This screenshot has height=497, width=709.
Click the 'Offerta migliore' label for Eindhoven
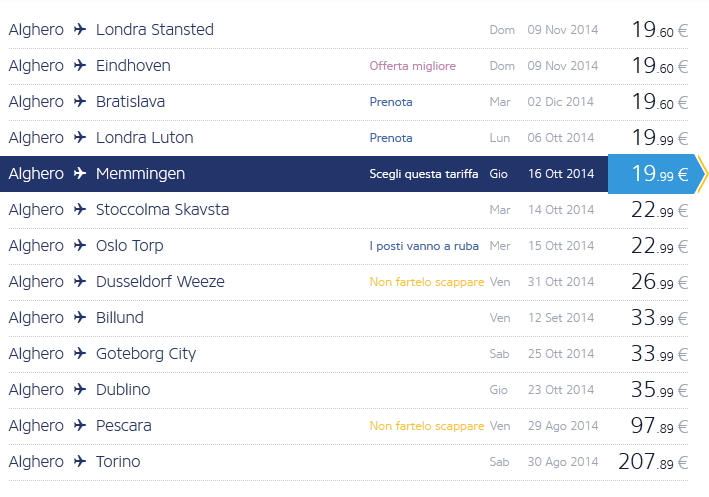point(412,66)
